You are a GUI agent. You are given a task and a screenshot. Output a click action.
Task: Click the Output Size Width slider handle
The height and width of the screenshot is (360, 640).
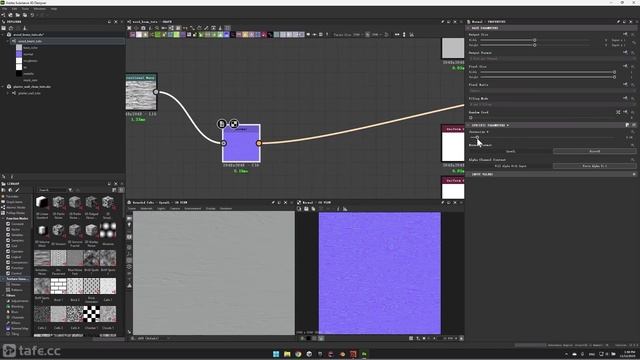point(534,40)
